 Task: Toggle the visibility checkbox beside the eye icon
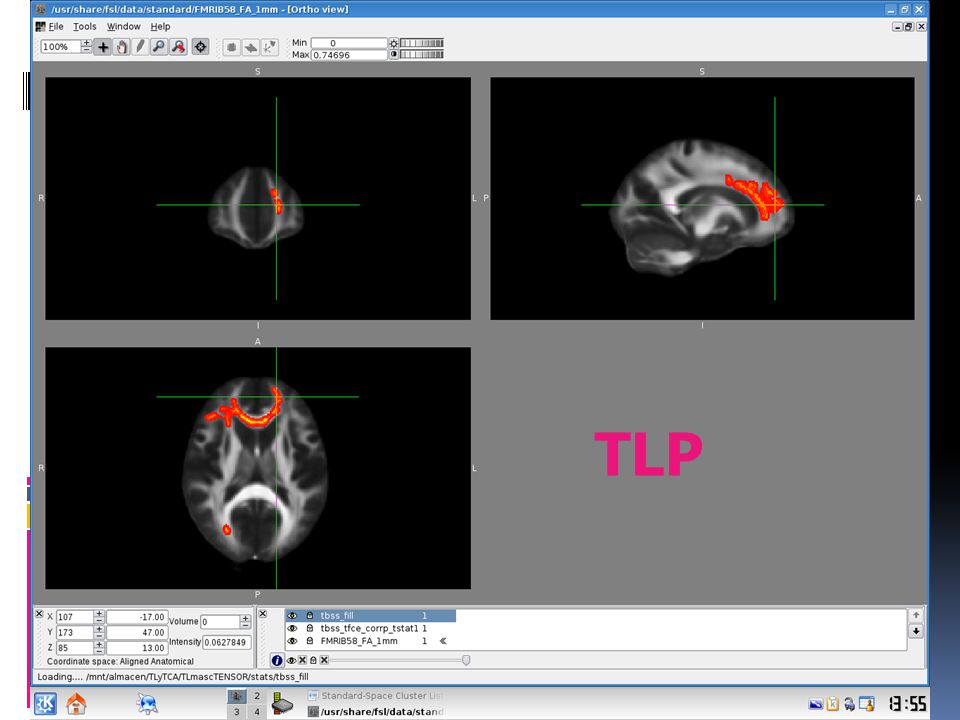[302, 660]
